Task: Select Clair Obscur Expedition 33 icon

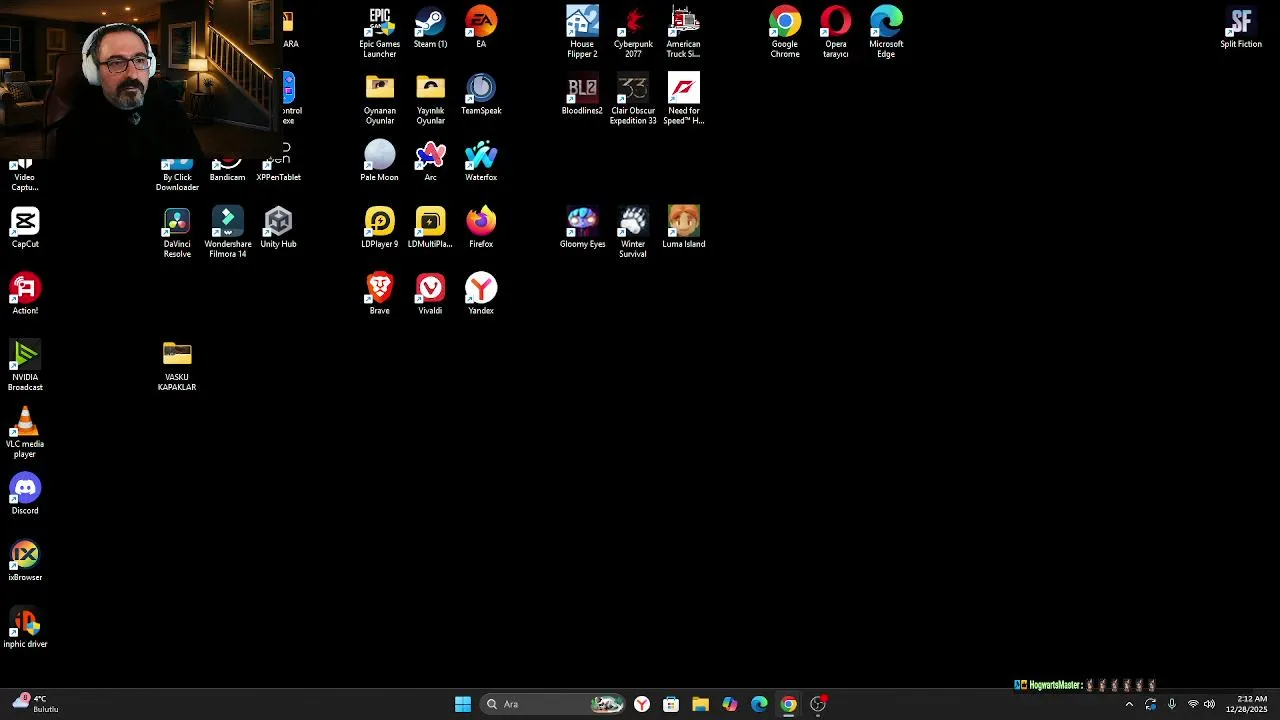Action: (x=633, y=99)
